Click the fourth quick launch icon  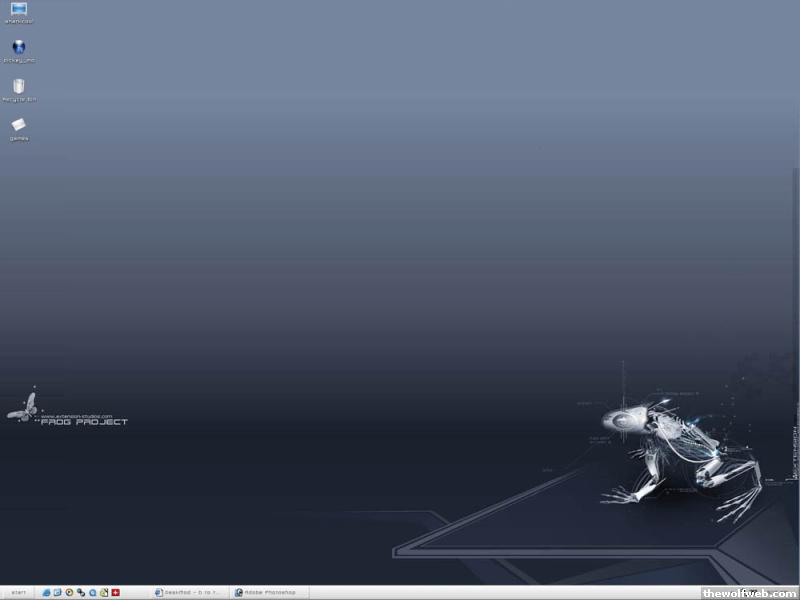81,593
